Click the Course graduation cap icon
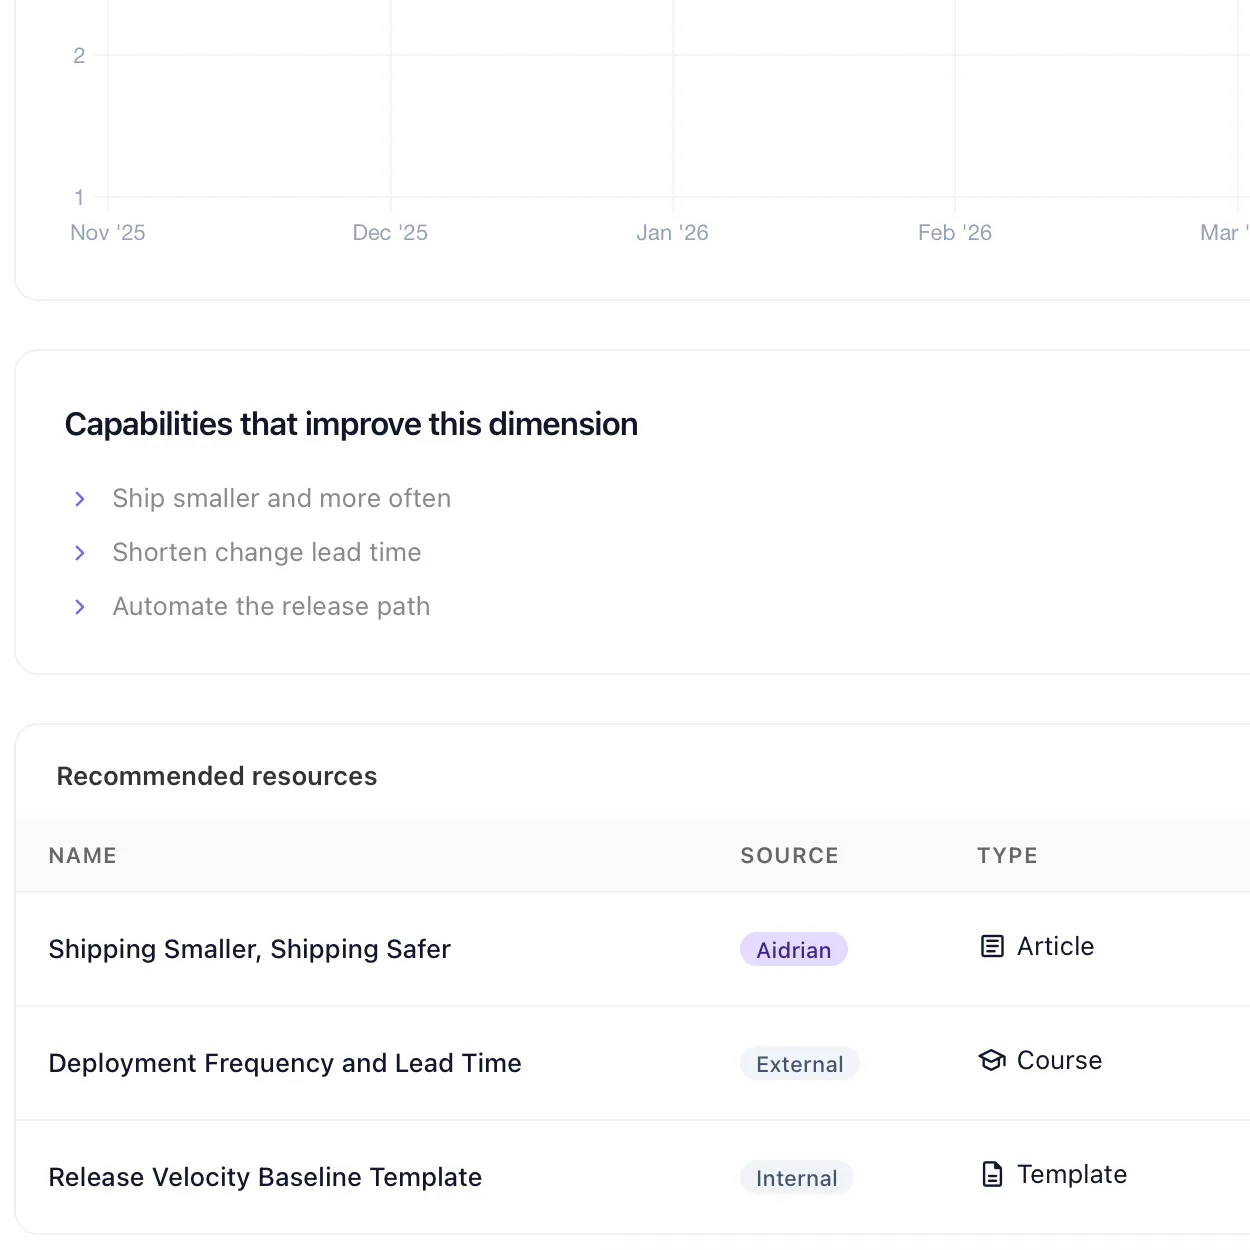 992,1060
